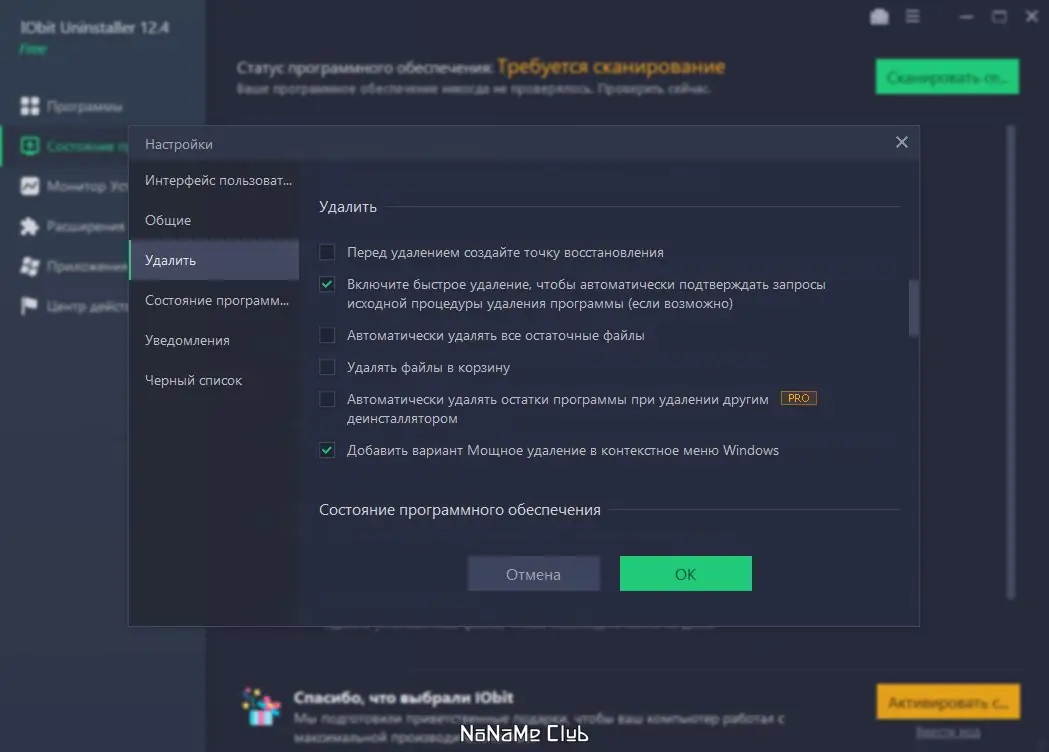This screenshot has width=1049, height=752.
Task: Click the Windows apps icon in the sidebar
Action: [x=29, y=266]
